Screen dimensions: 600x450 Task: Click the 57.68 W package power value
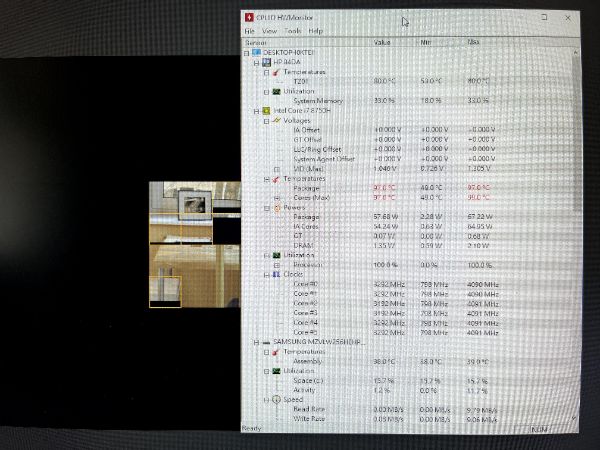[x=386, y=217]
